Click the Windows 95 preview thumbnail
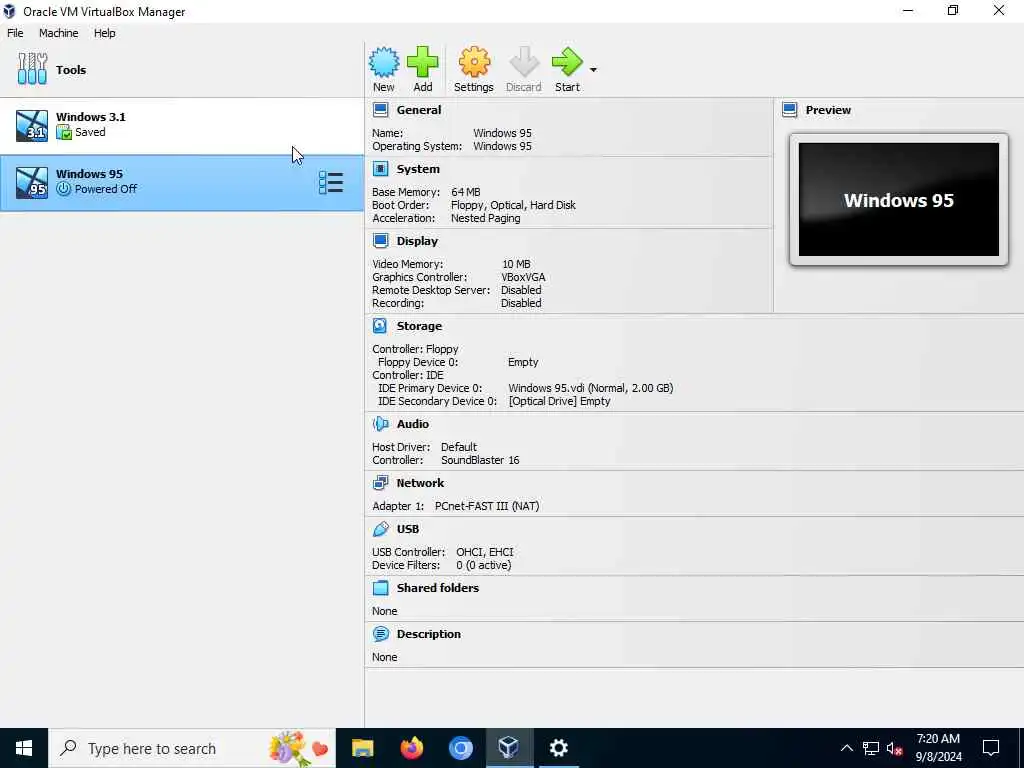Image resolution: width=1024 pixels, height=768 pixels. click(899, 200)
